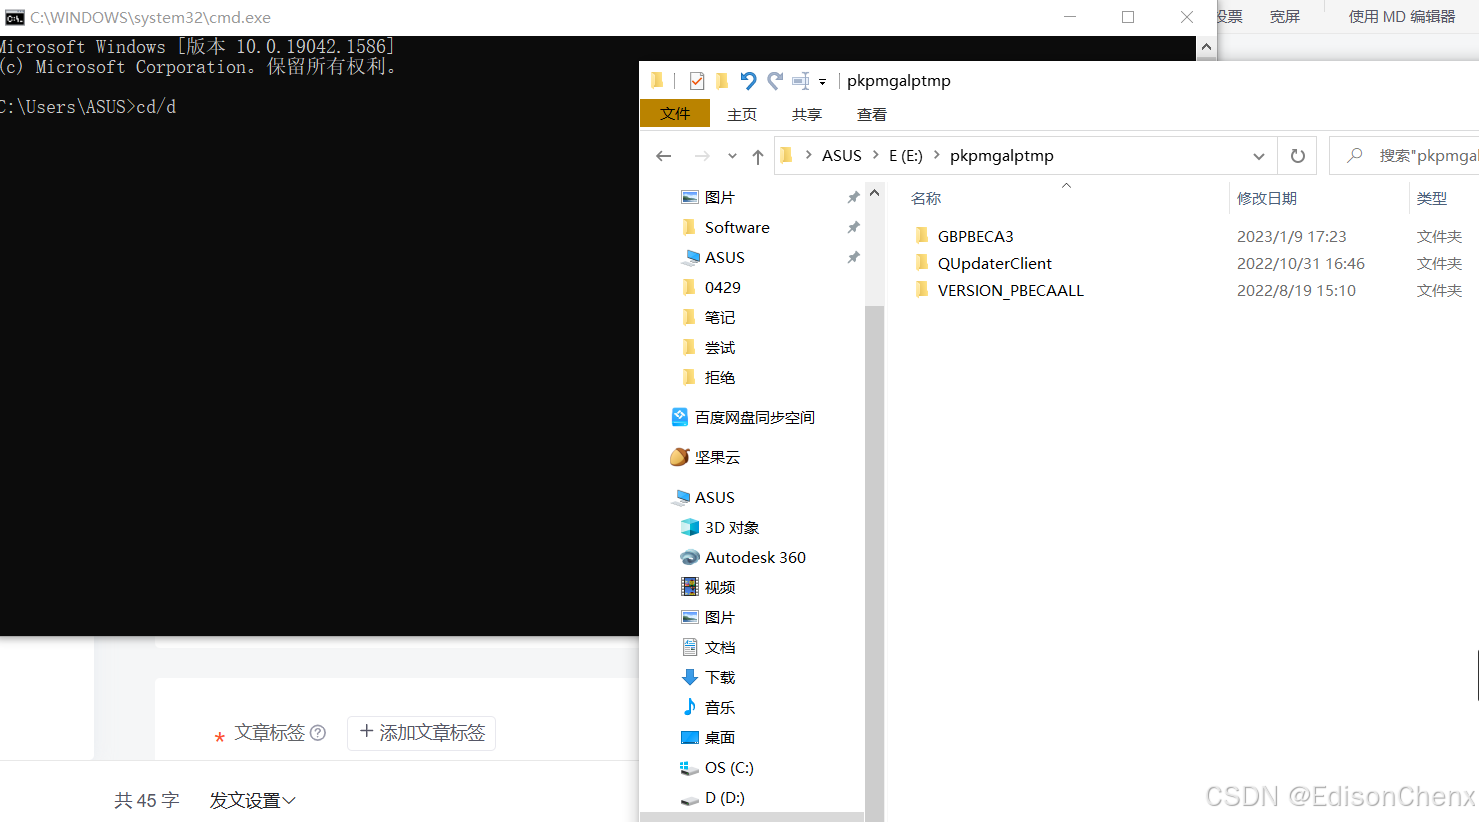Image resolution: width=1479 pixels, height=822 pixels.
Task: Open the 主页 ribbon tab
Action: pyautogui.click(x=742, y=115)
